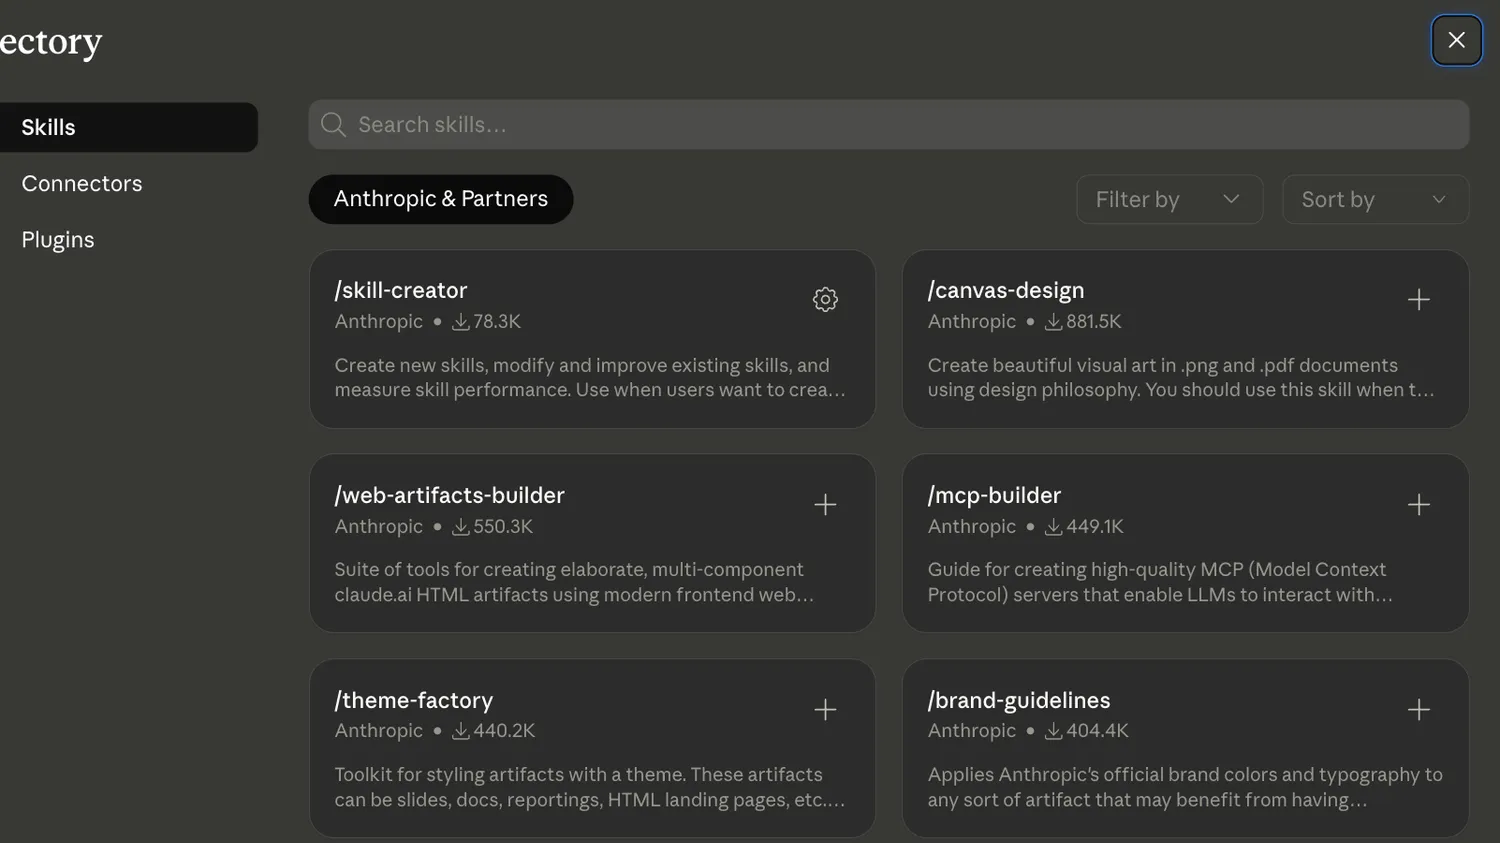Close the directory dialog
Viewport: 1500px width, 843px height.
(1456, 40)
